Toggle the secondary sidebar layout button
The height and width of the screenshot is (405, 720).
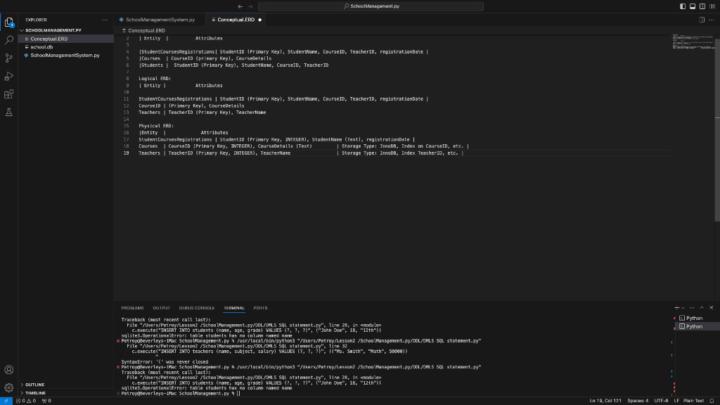tap(700, 6)
